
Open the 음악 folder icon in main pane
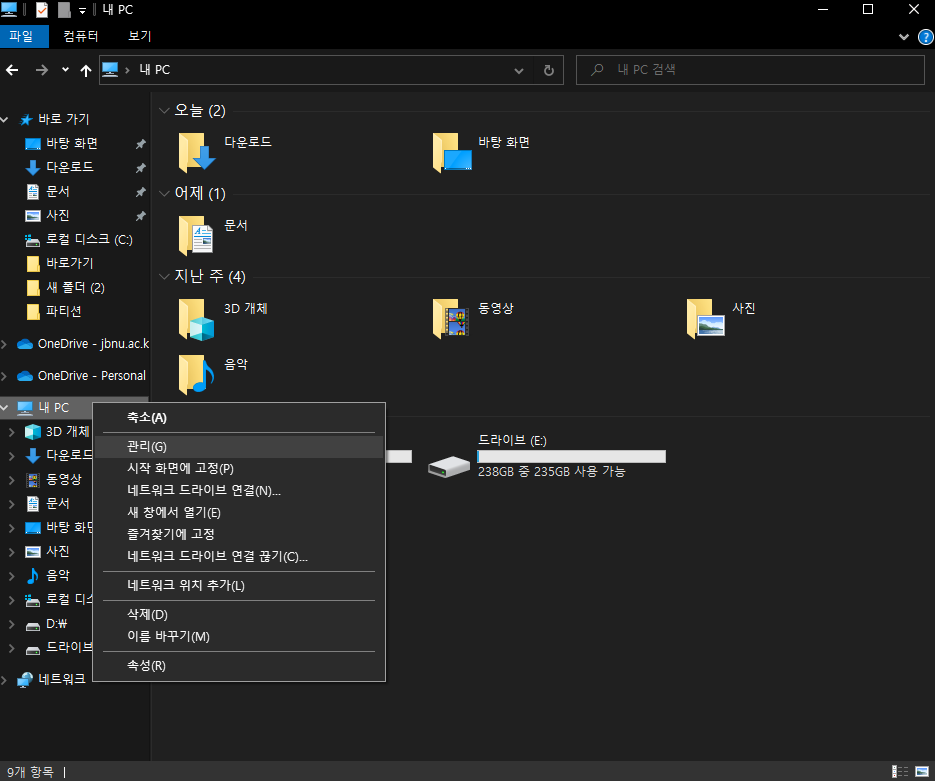point(196,374)
